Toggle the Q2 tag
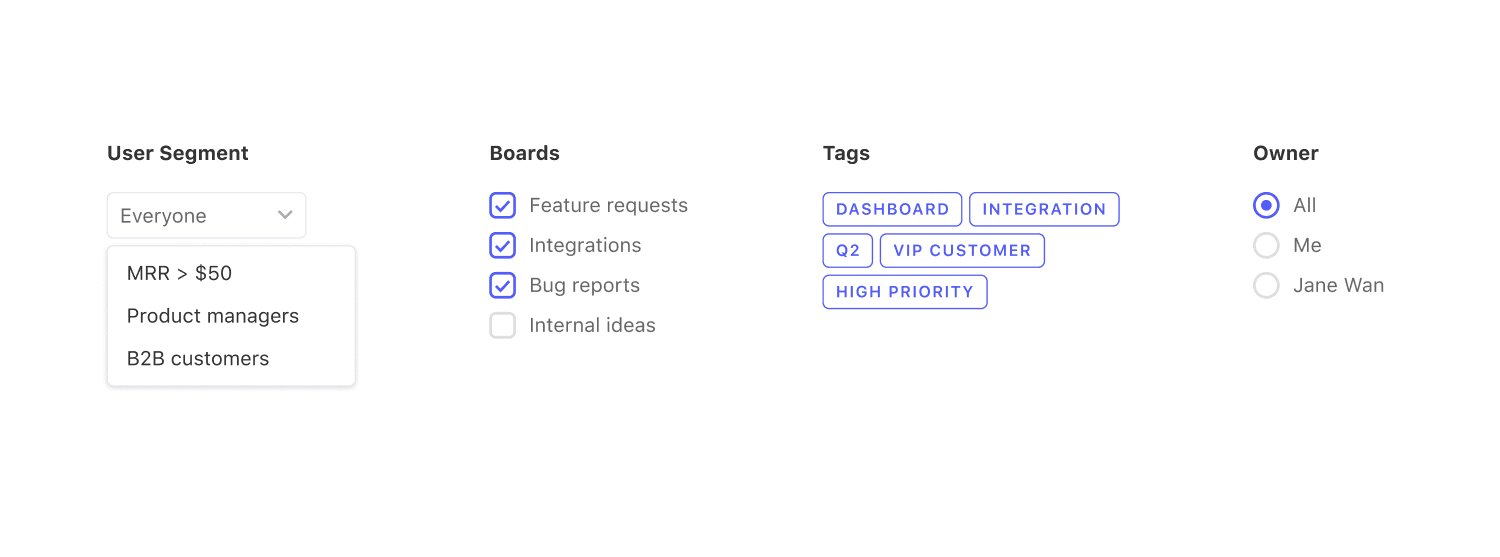 pyautogui.click(x=848, y=250)
